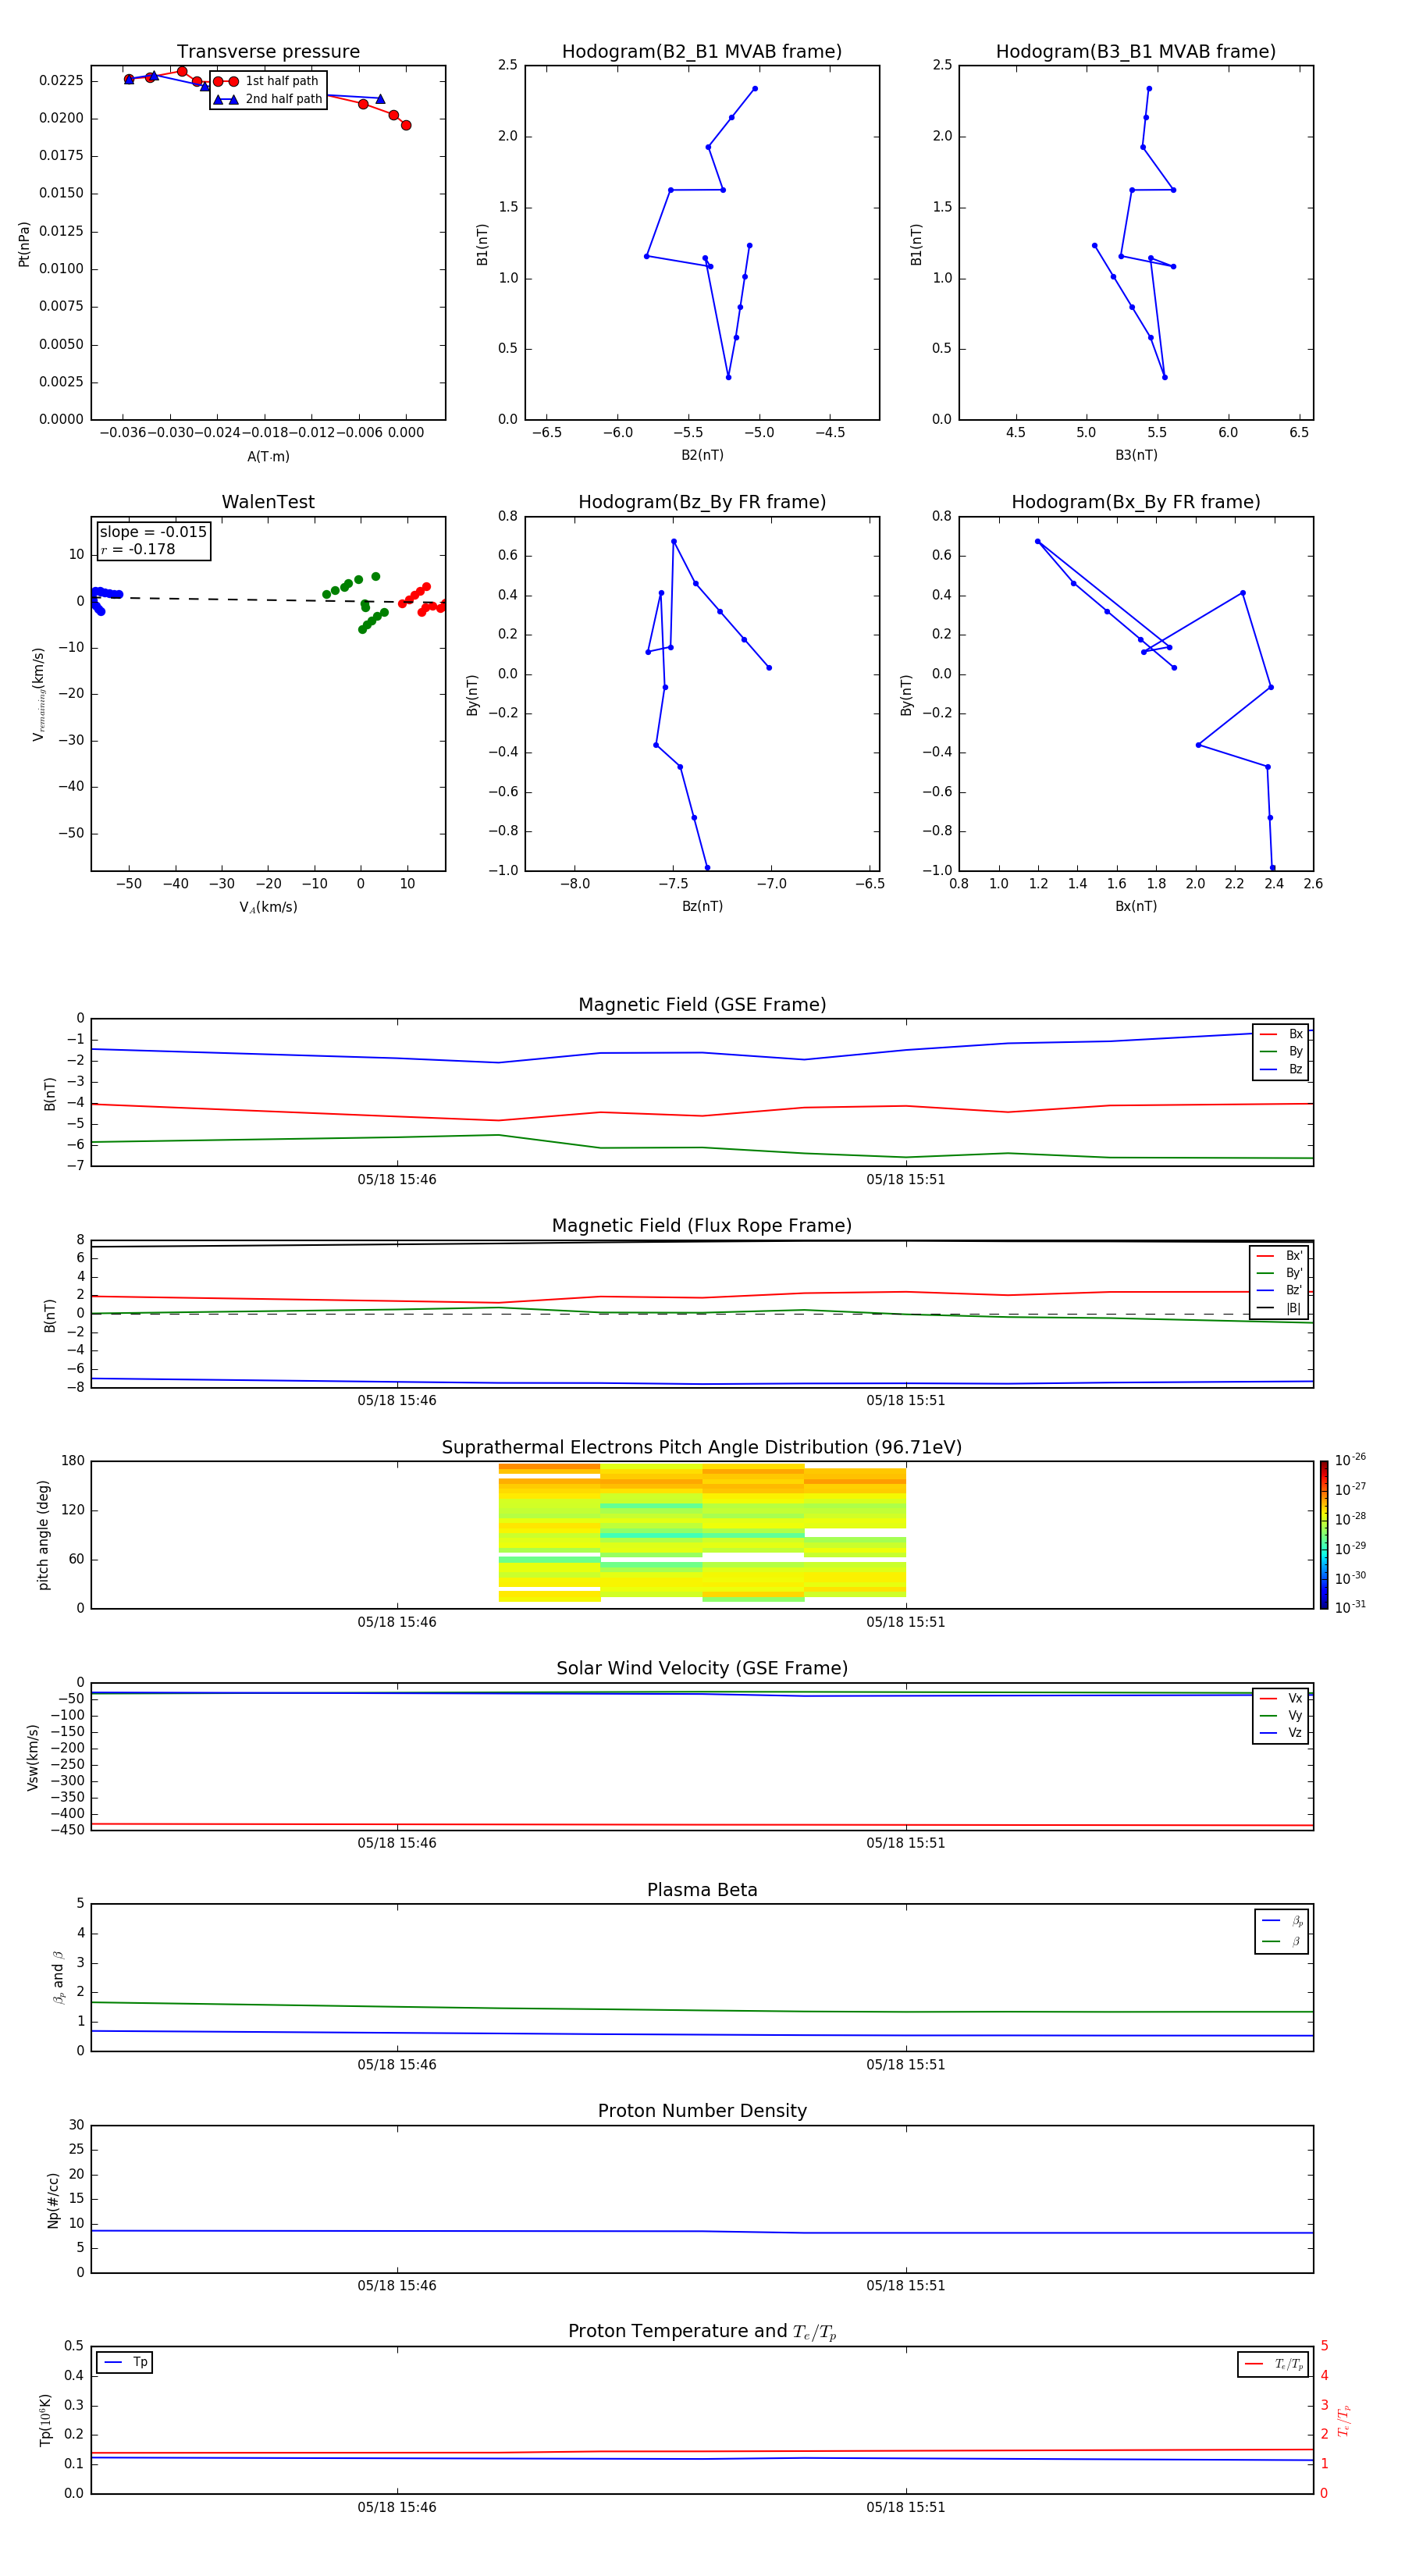
Task: Click the "pitch angle (deg)" axis label
Action: [x=43, y=1535]
